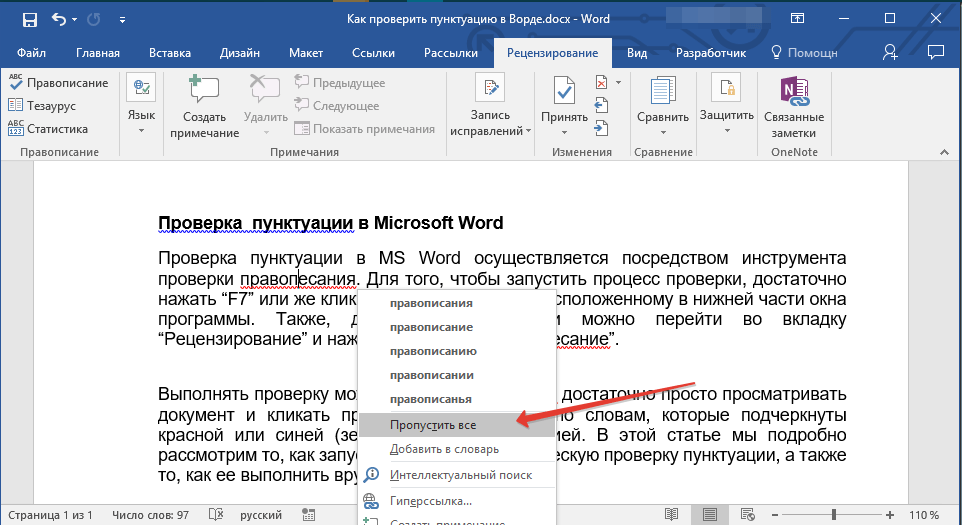This screenshot has height=525, width=962.
Task: Click the Save icon in quick access toolbar
Action: pyautogui.click(x=29, y=19)
